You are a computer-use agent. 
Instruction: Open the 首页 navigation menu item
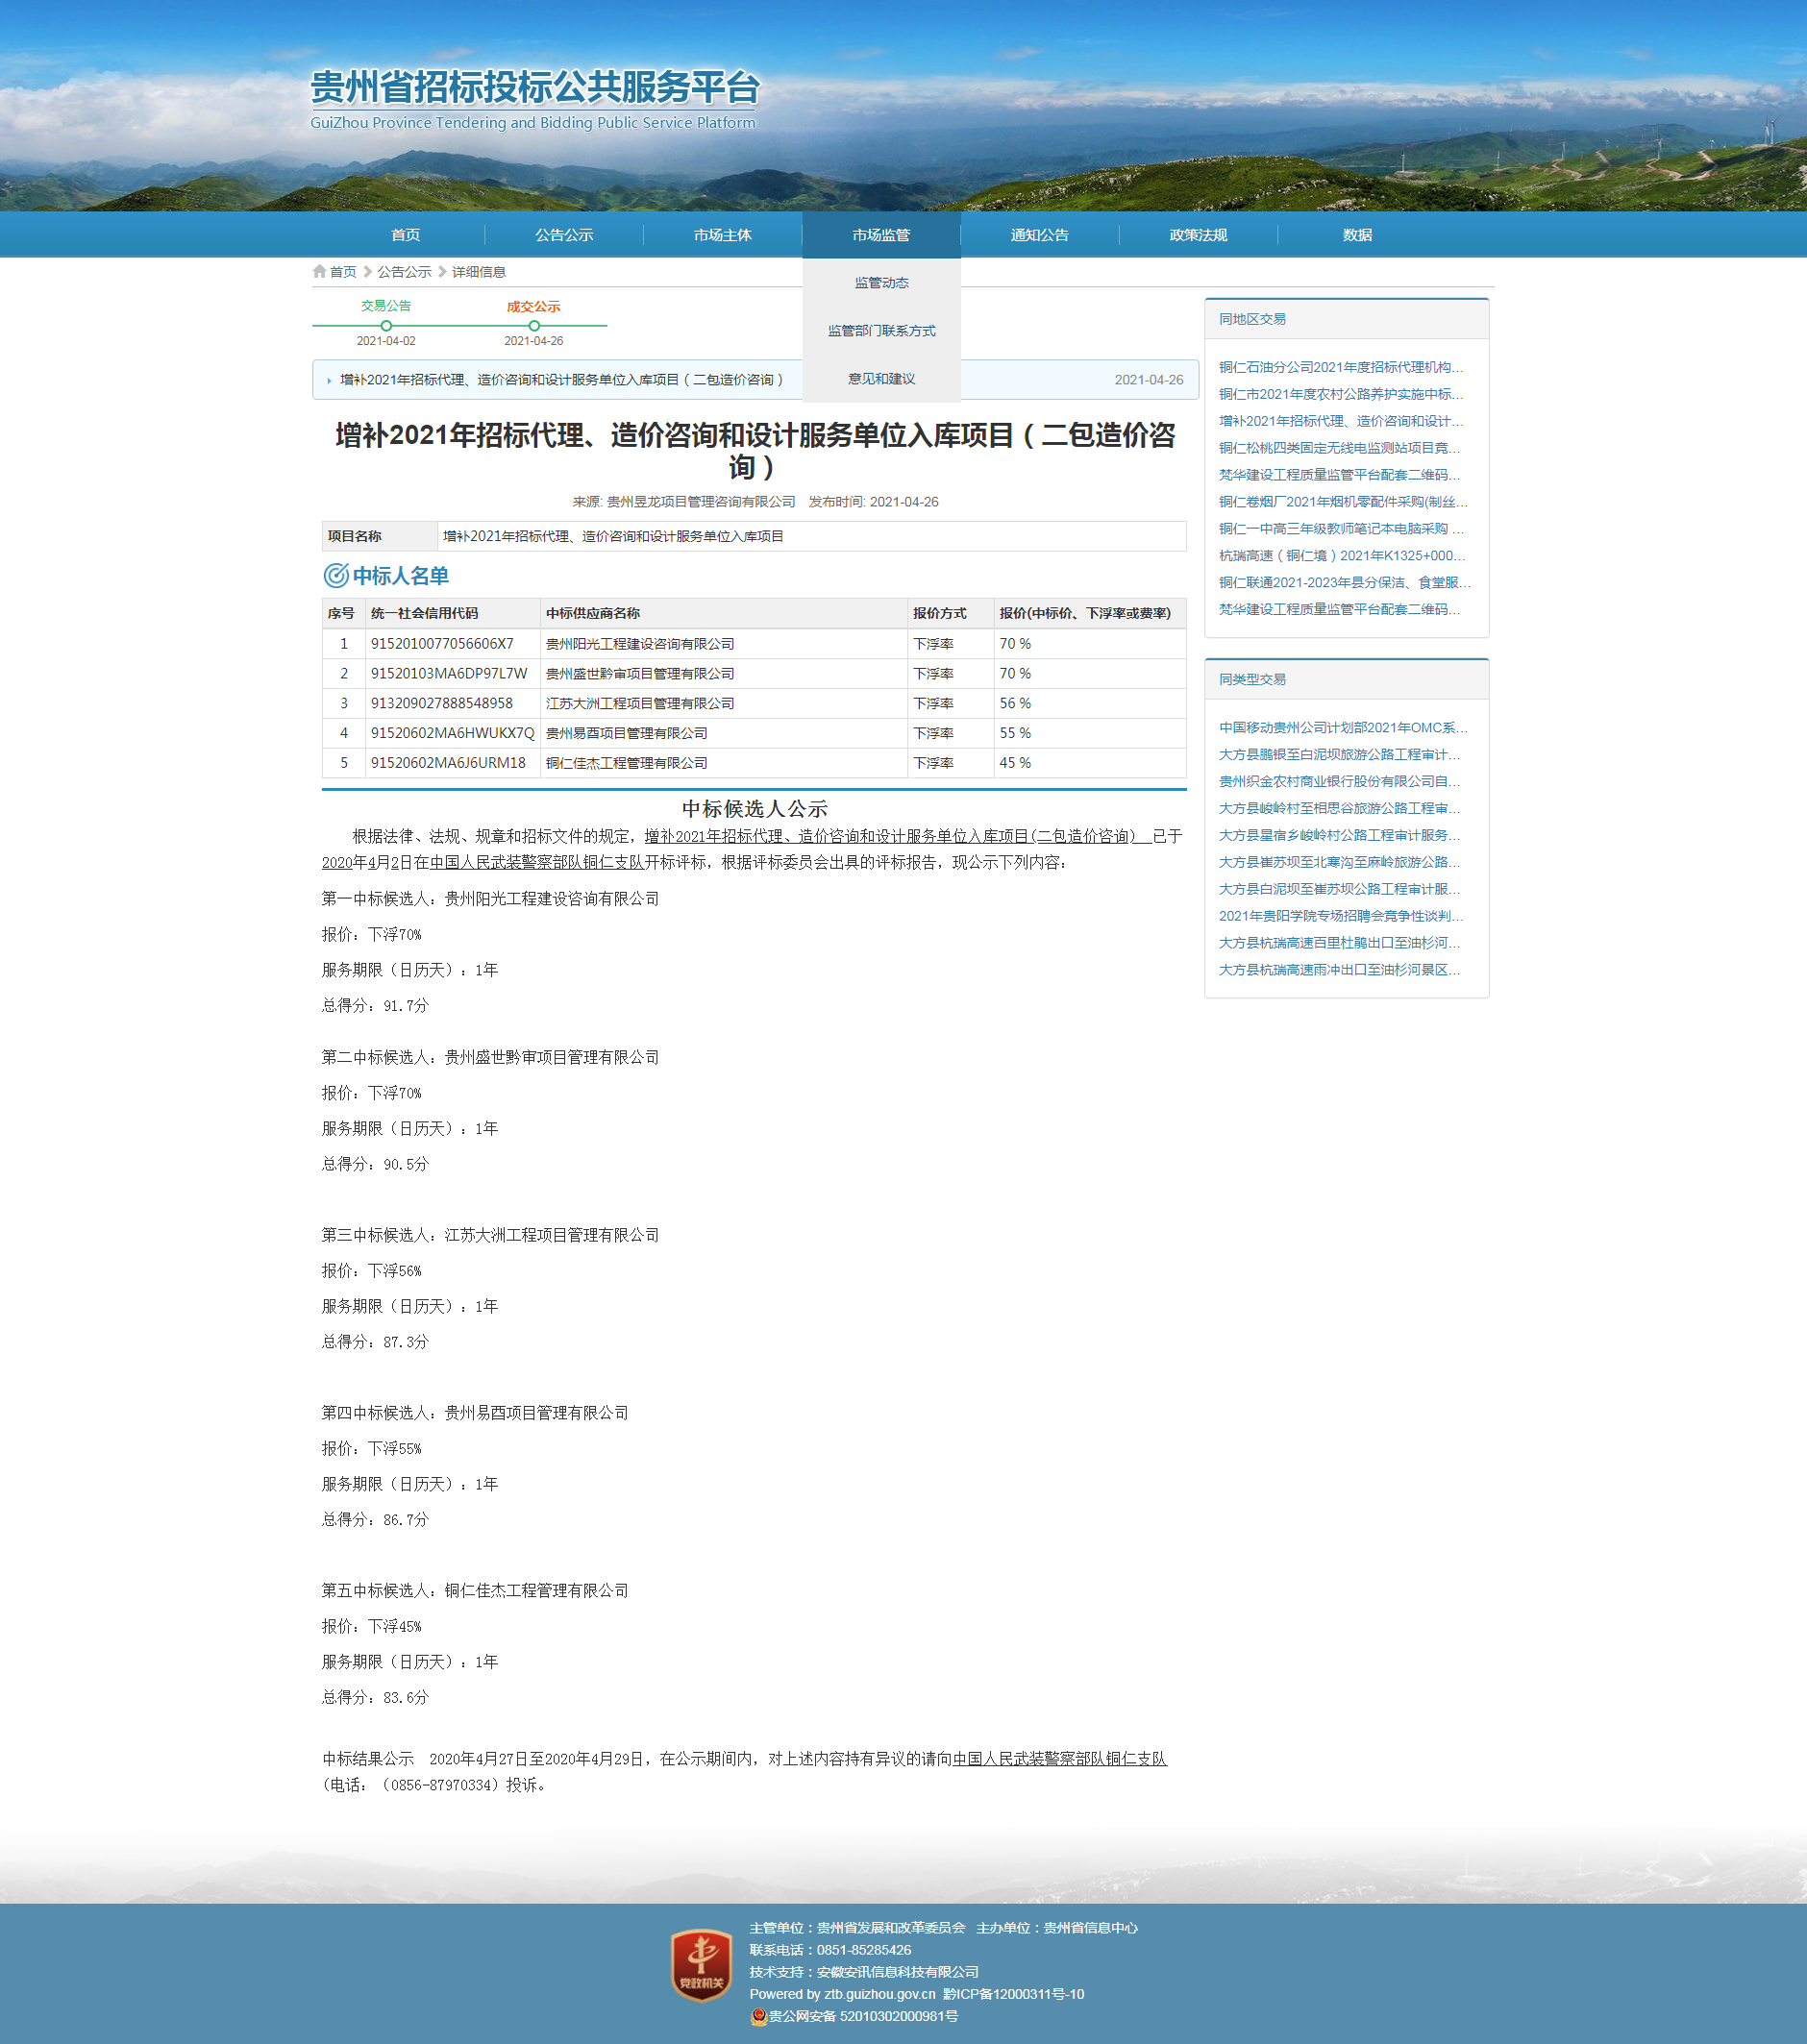[x=406, y=235]
